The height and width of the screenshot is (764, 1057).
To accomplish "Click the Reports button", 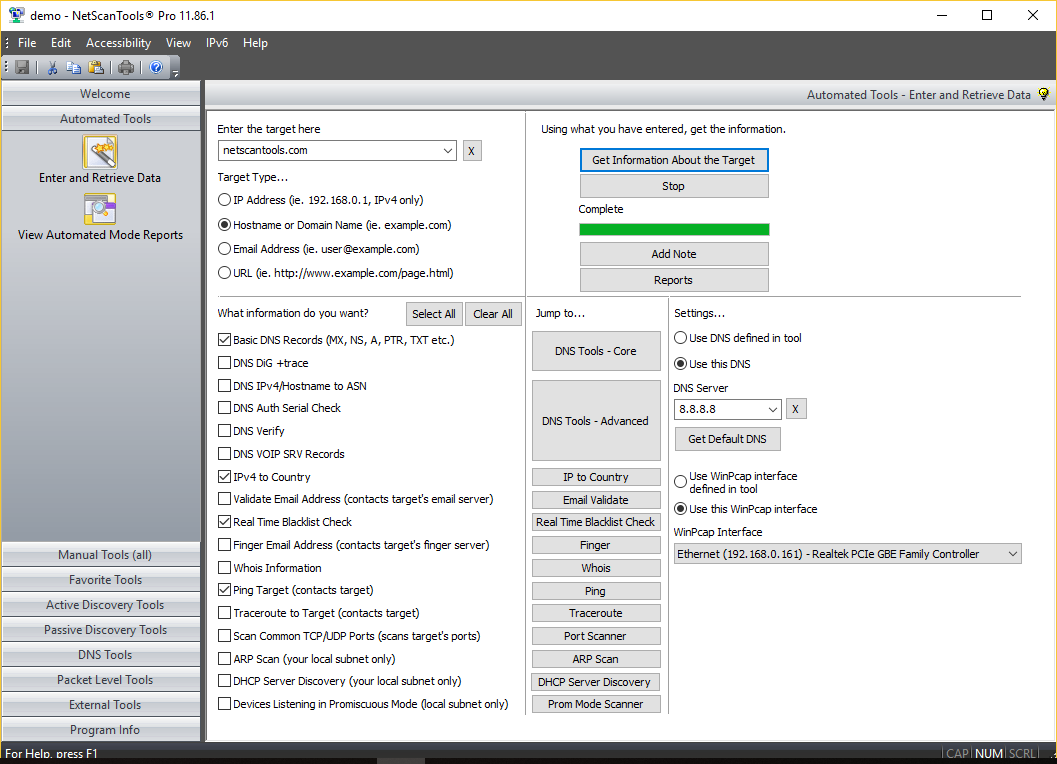I will [673, 280].
